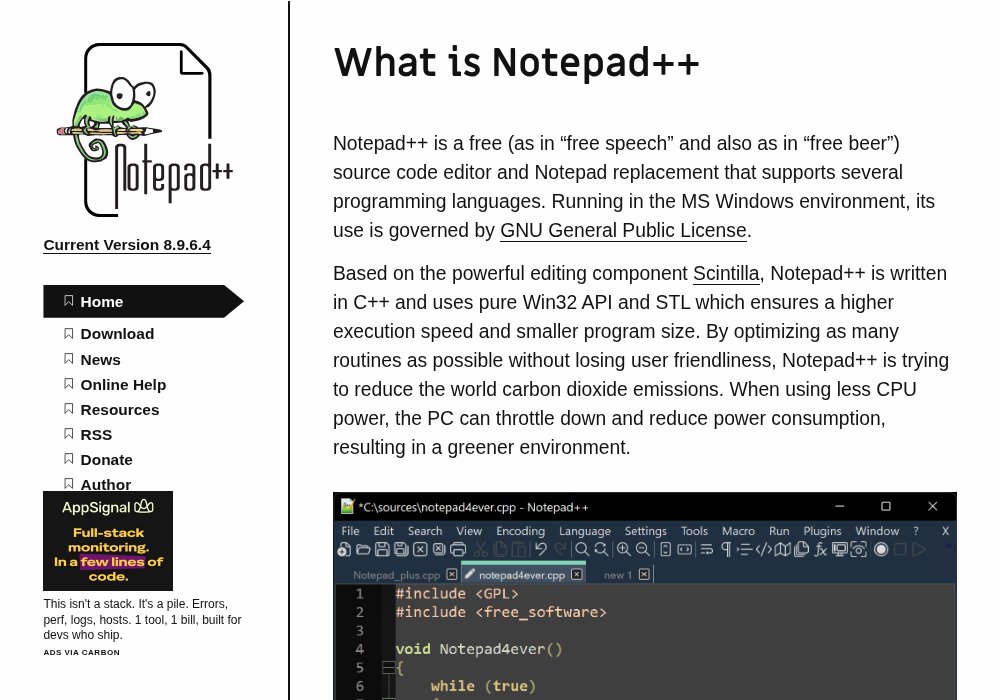Click Document Map icon in Notepad++ screenshot toolbar
The width and height of the screenshot is (1000, 700).
[783, 550]
